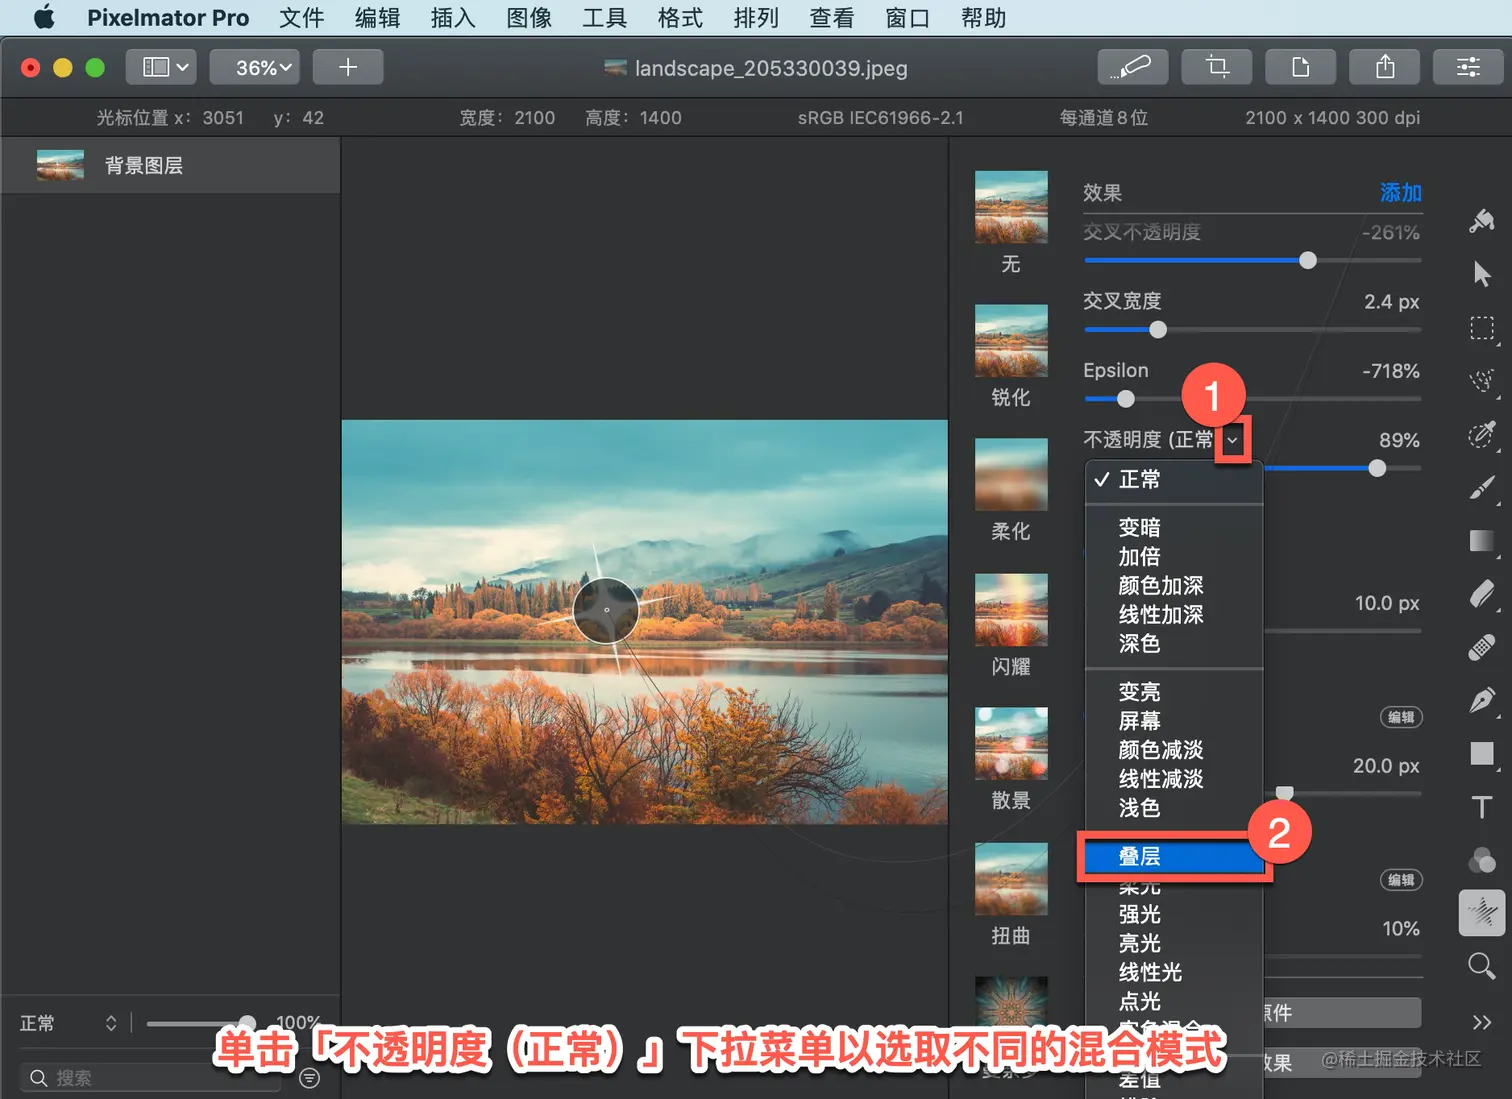Pick the Quick Selection tool
This screenshot has width=1512, height=1099.
point(1482,380)
